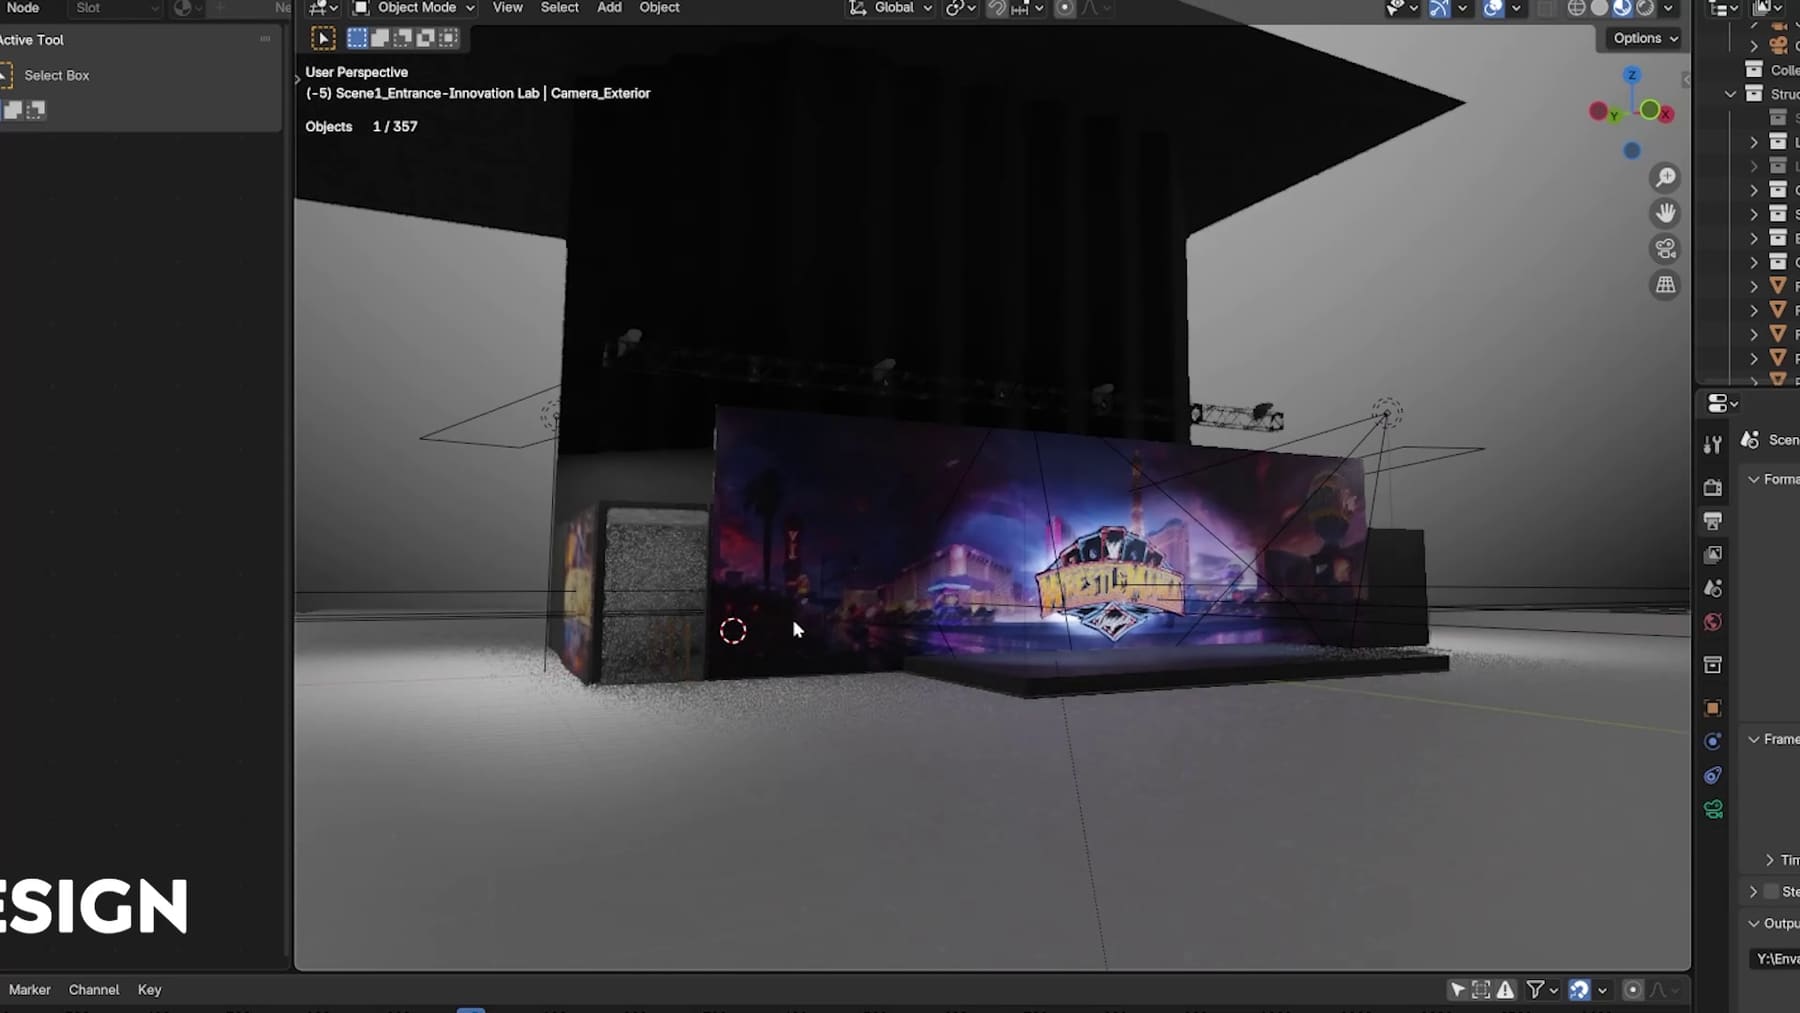
Task: Switch to Material Preview viewport shading
Action: coord(1622,8)
